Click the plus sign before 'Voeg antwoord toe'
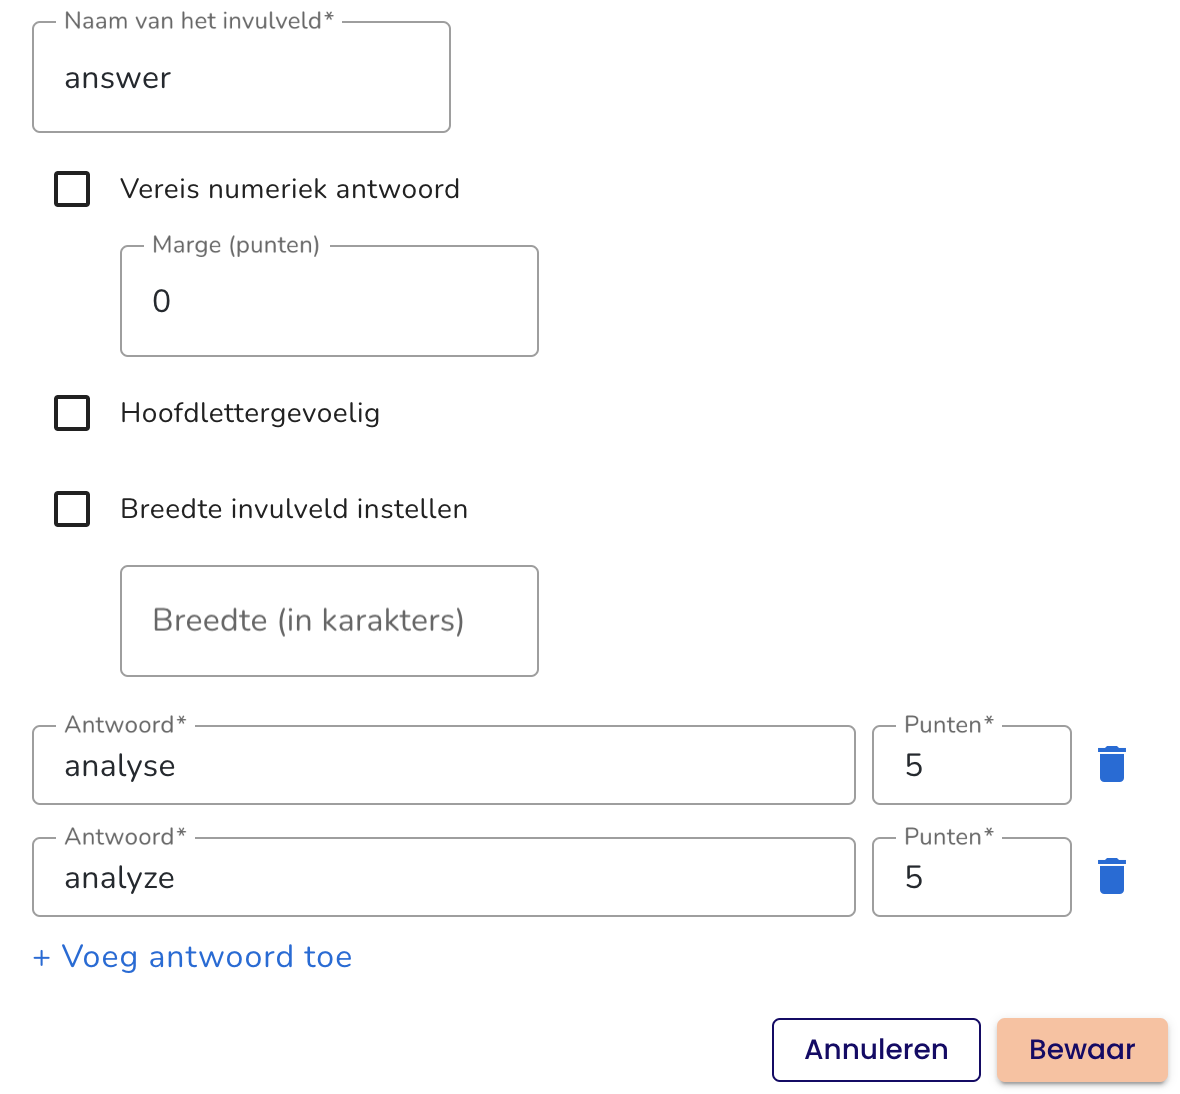This screenshot has width=1180, height=1094. coord(41,958)
